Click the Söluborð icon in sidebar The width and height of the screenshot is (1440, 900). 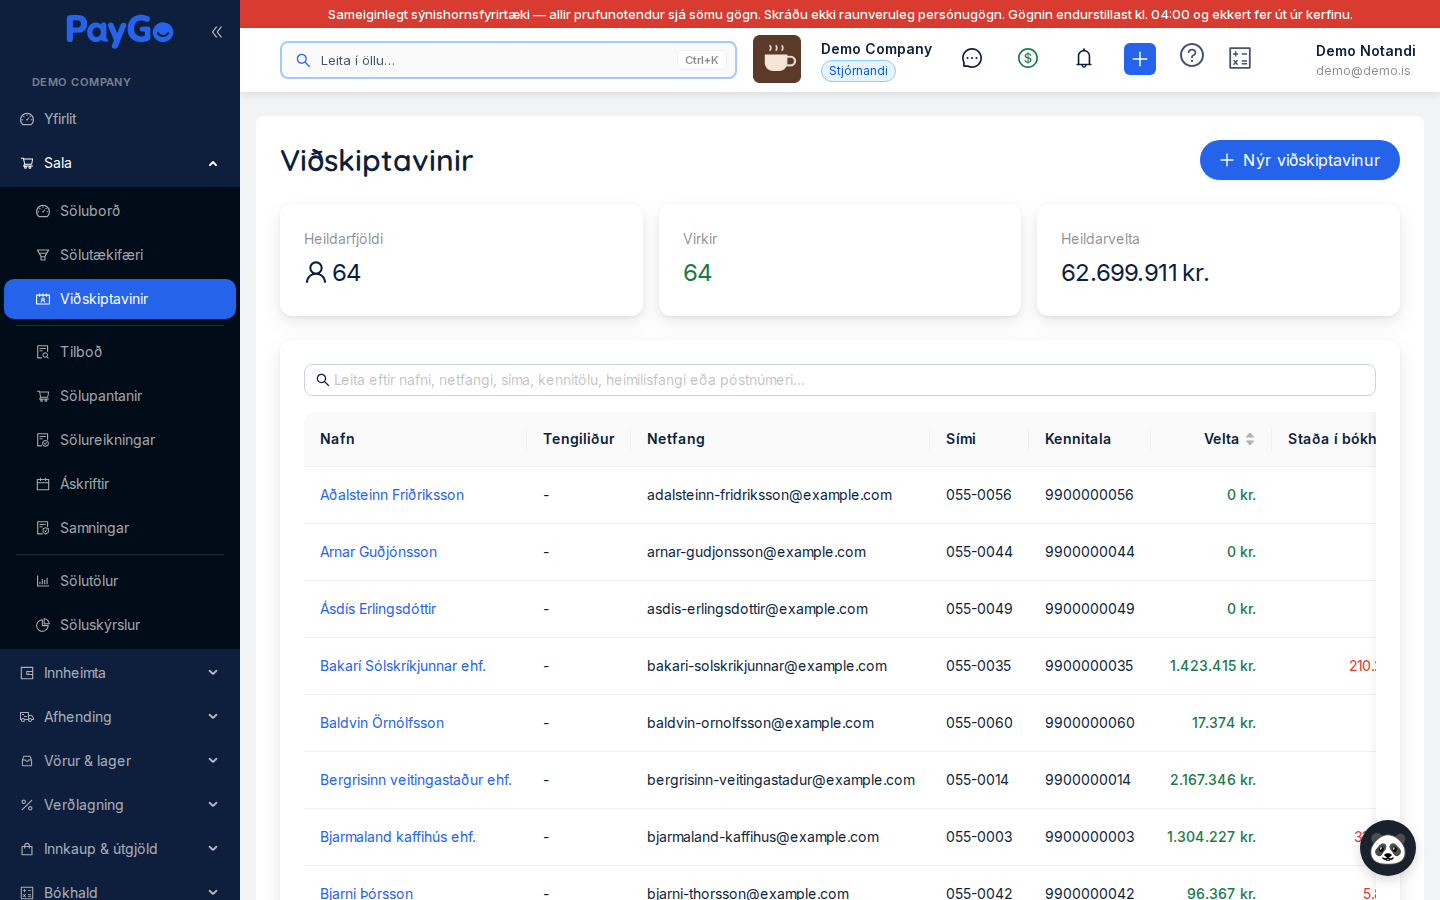tap(43, 211)
